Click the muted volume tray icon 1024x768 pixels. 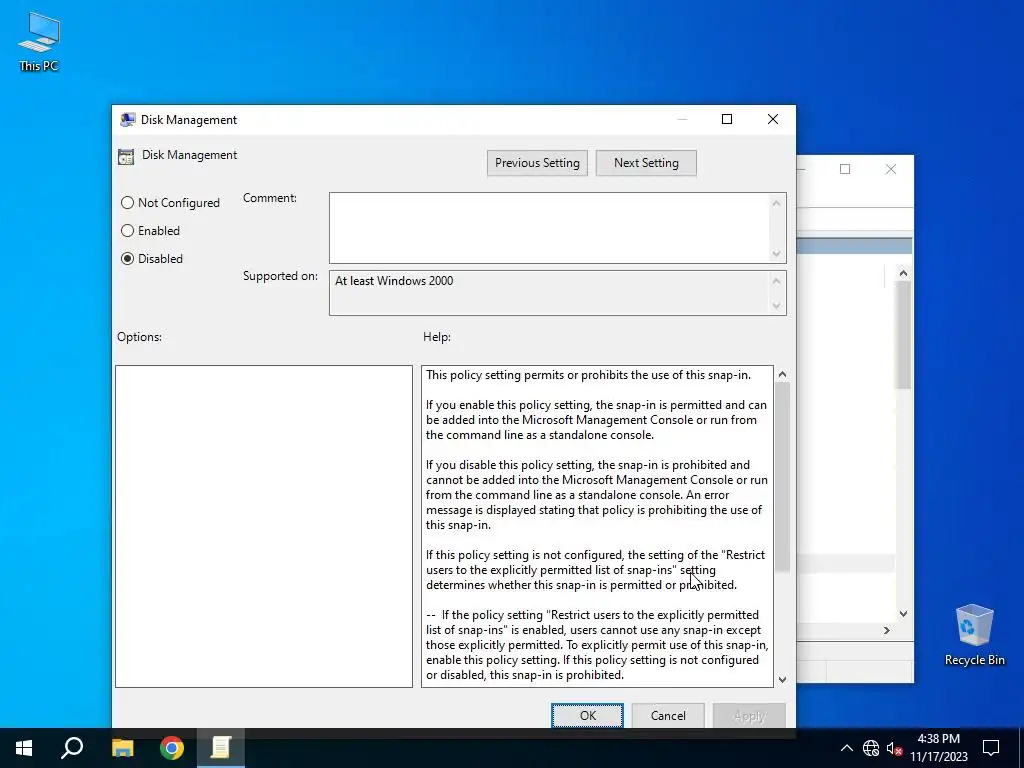tap(895, 748)
